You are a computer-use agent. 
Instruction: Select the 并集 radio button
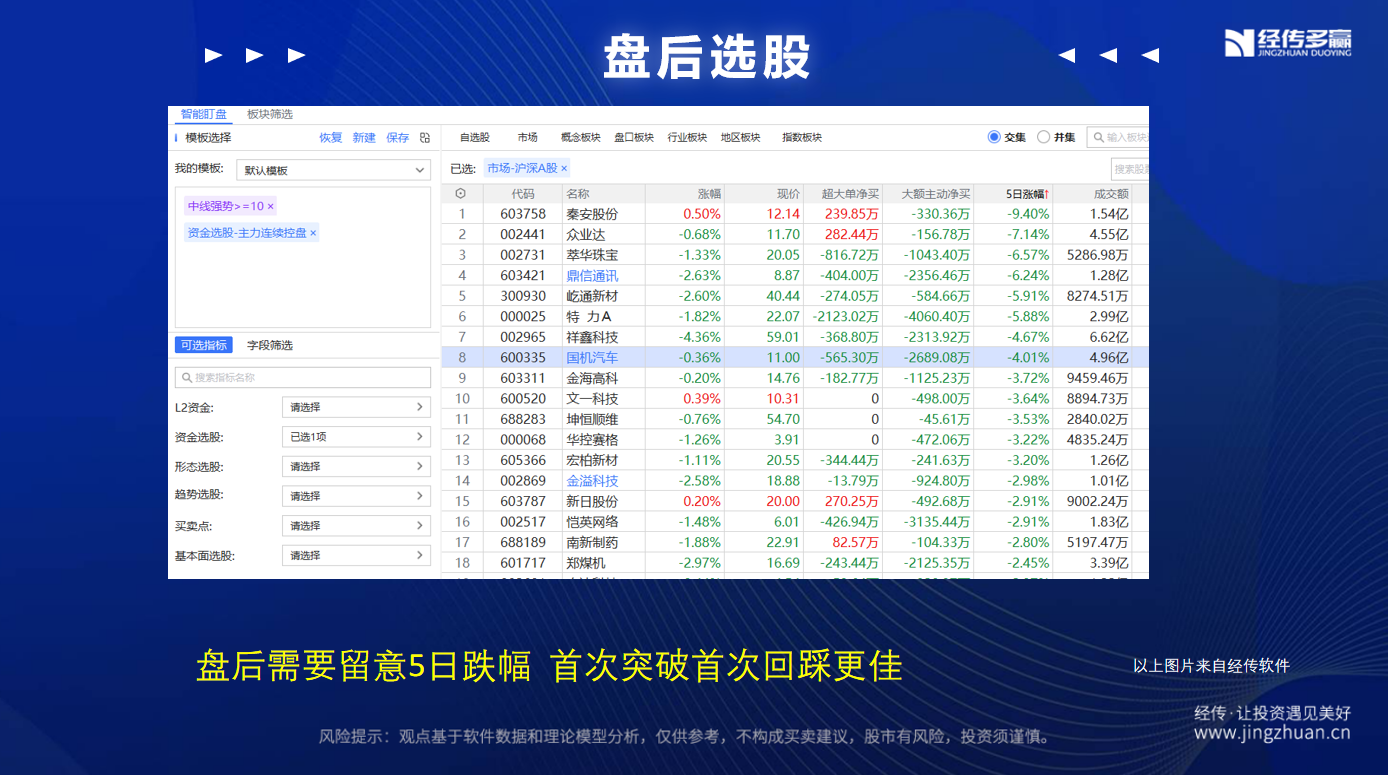point(1044,137)
